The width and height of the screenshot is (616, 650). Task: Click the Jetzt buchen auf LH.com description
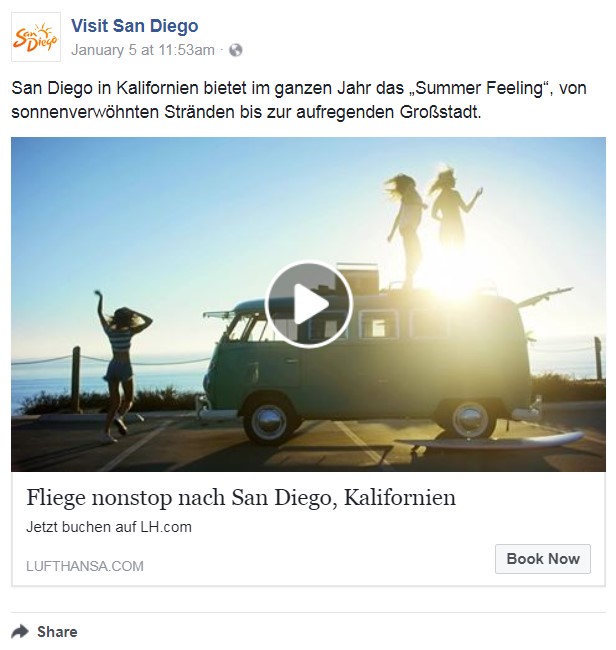[109, 527]
